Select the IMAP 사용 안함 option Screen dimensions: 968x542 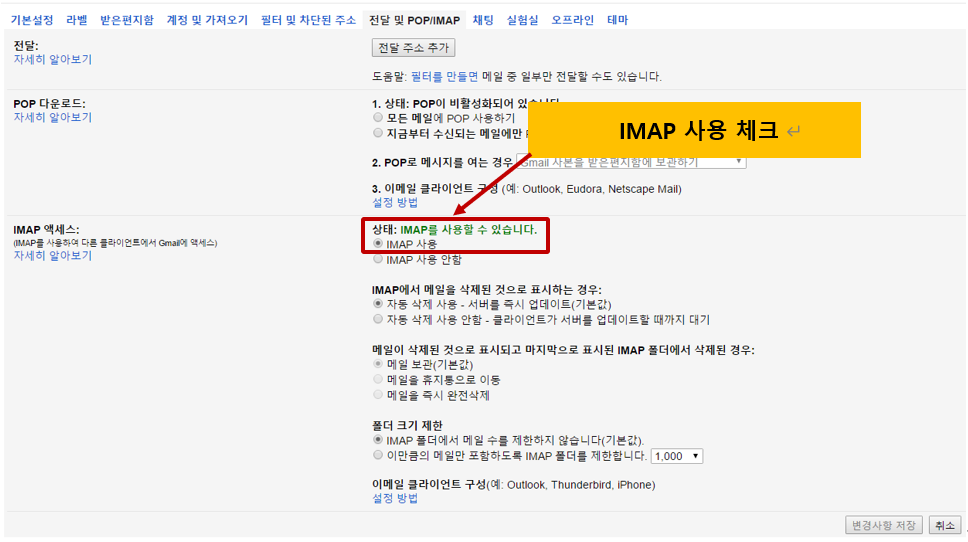click(378, 260)
